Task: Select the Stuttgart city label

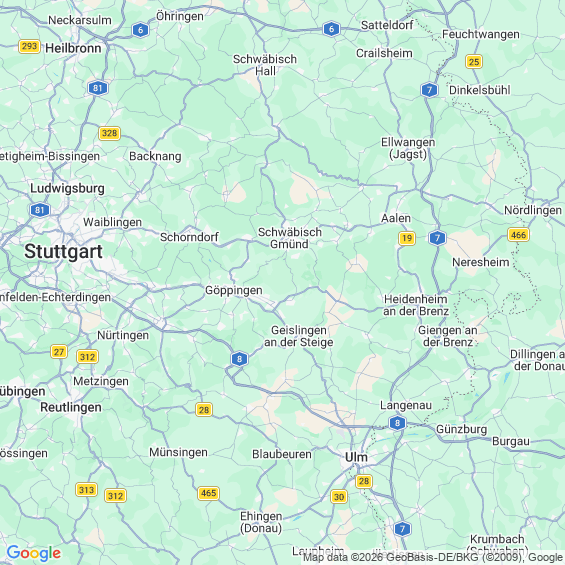Action: pos(63,252)
